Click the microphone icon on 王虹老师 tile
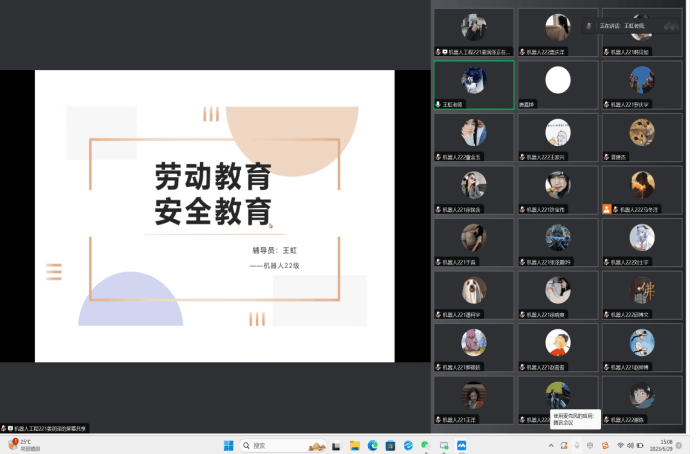The image size is (698, 454). [x=439, y=104]
